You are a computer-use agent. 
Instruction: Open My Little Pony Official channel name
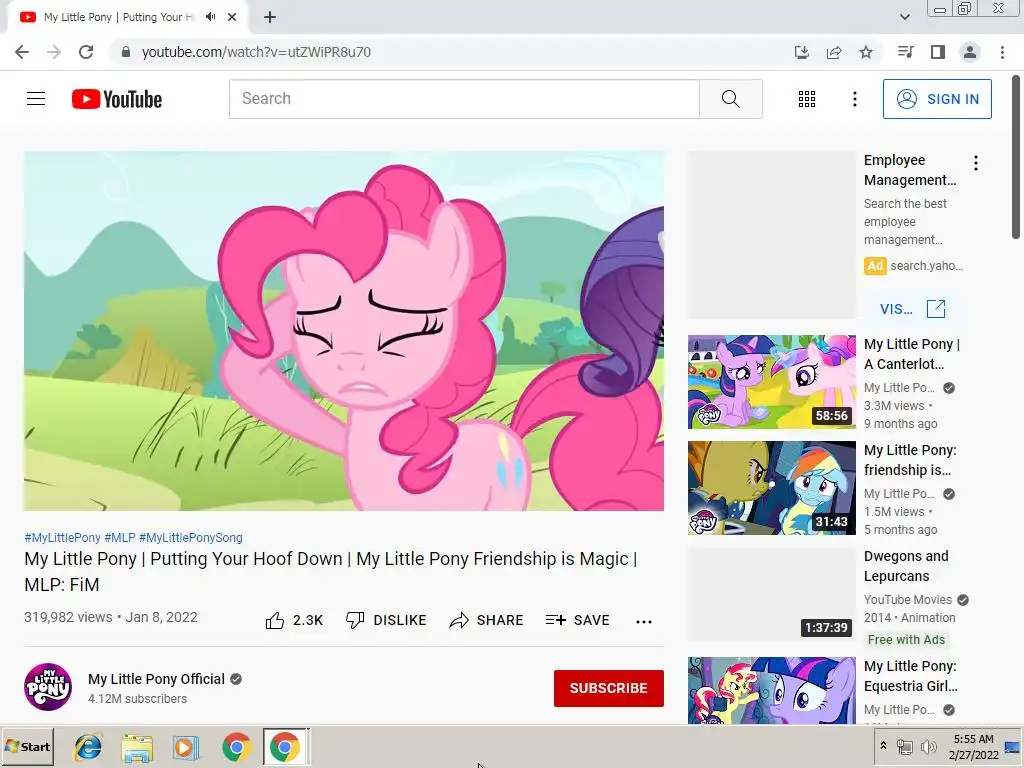point(156,679)
